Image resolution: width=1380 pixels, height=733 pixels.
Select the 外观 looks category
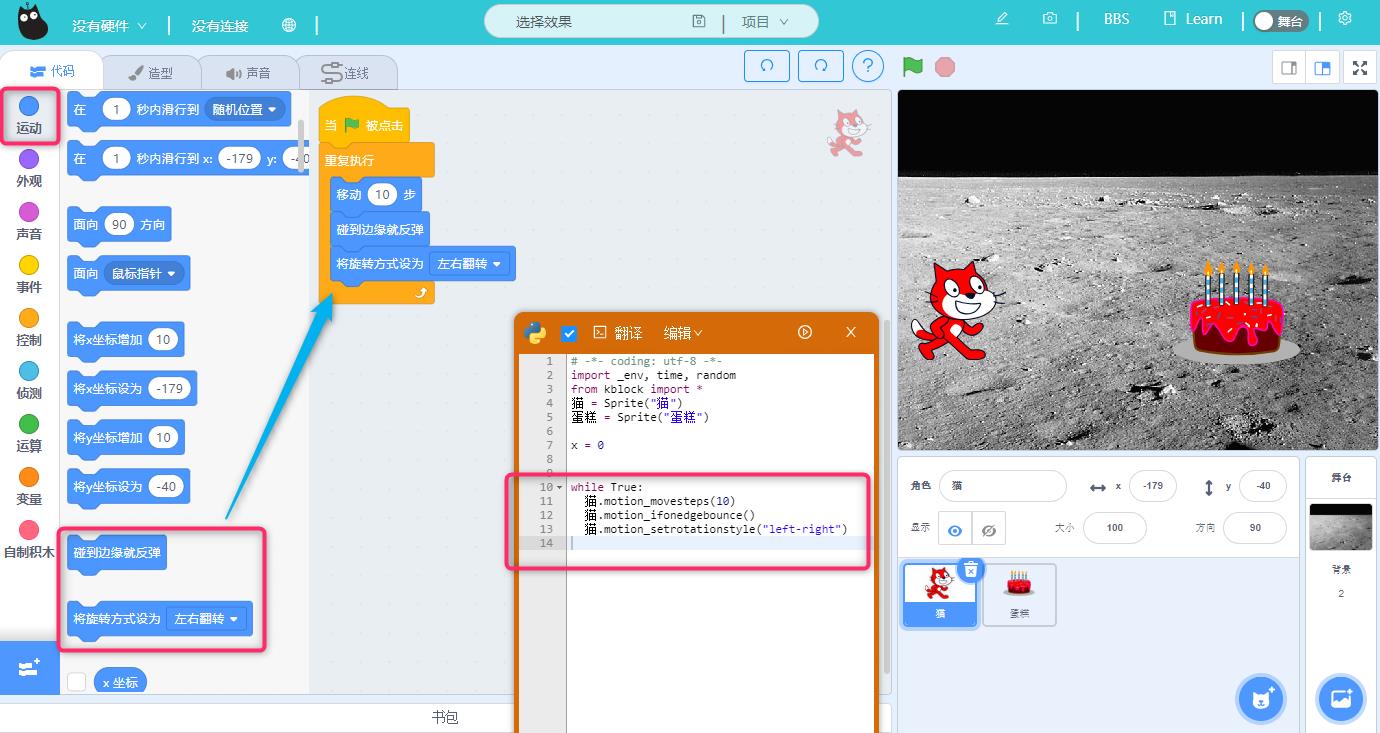click(x=29, y=169)
